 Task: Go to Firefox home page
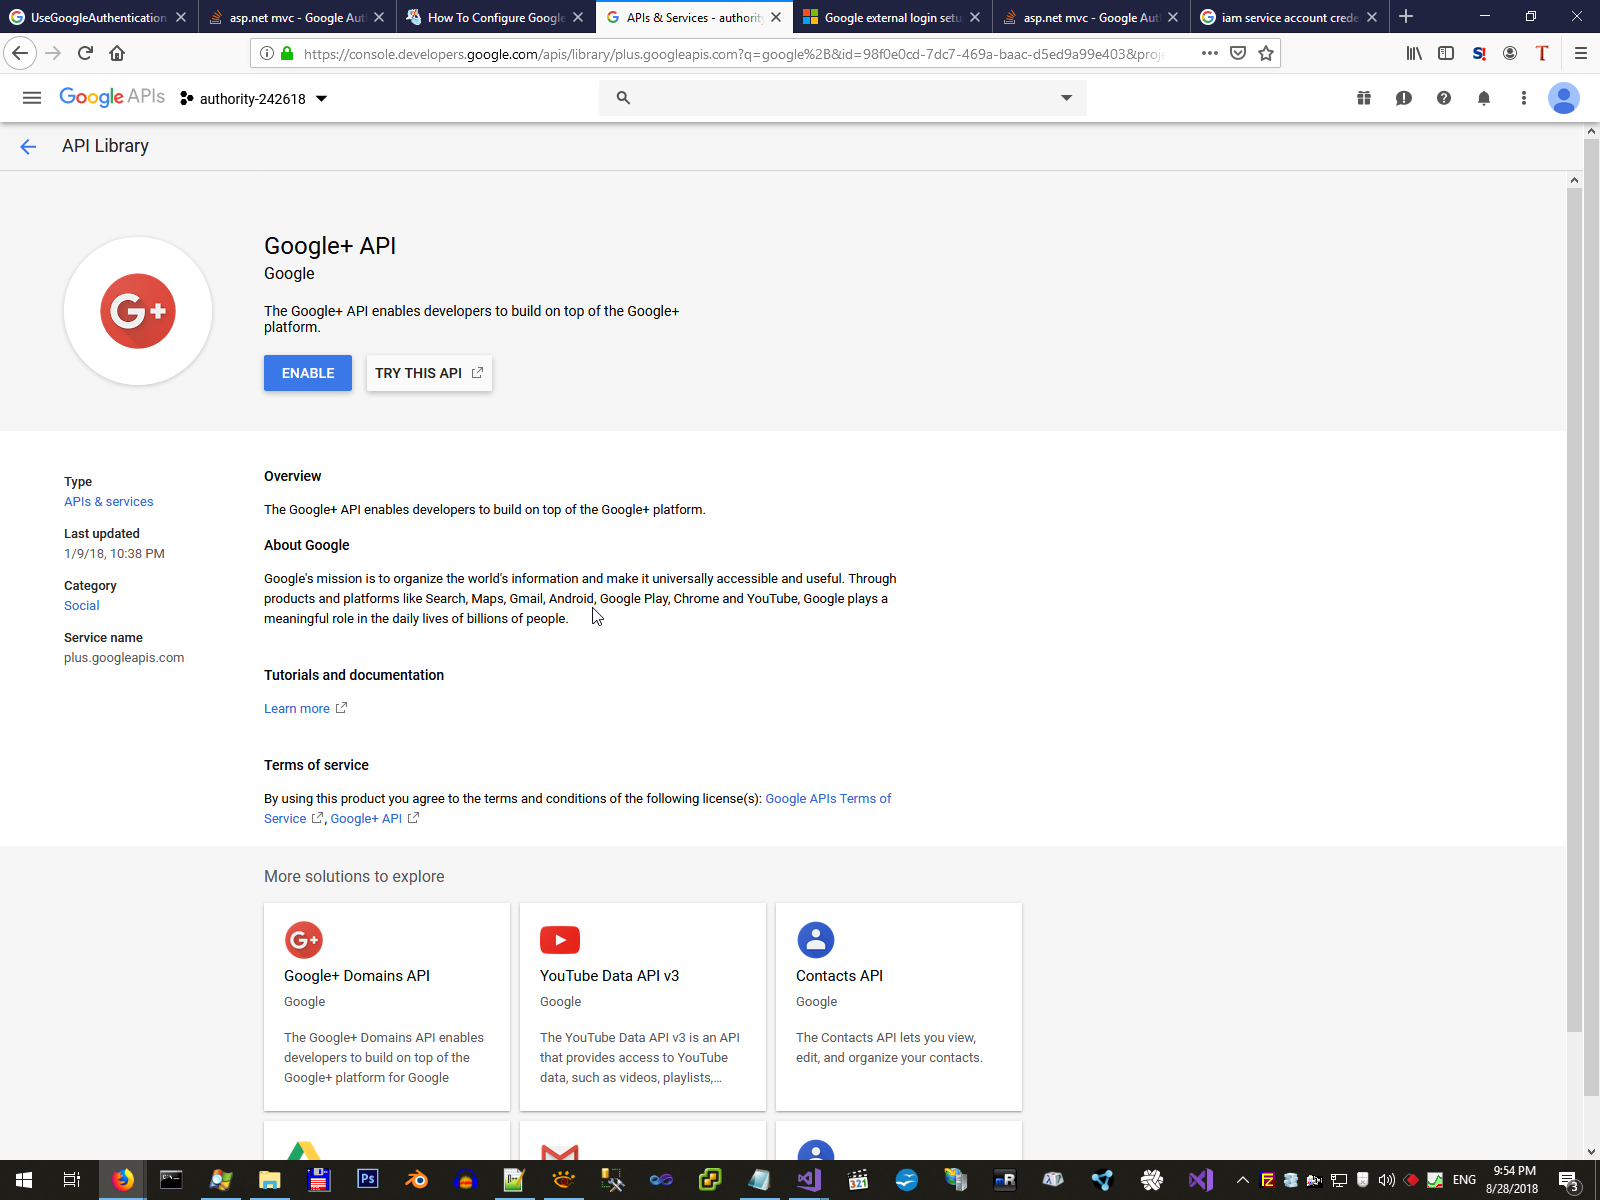coord(117,53)
